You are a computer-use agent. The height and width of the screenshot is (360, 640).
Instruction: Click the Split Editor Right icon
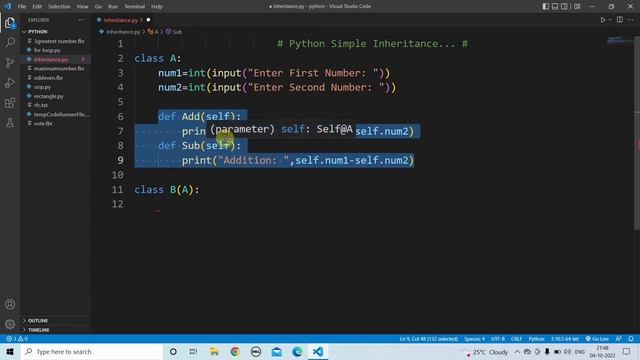tap(620, 20)
